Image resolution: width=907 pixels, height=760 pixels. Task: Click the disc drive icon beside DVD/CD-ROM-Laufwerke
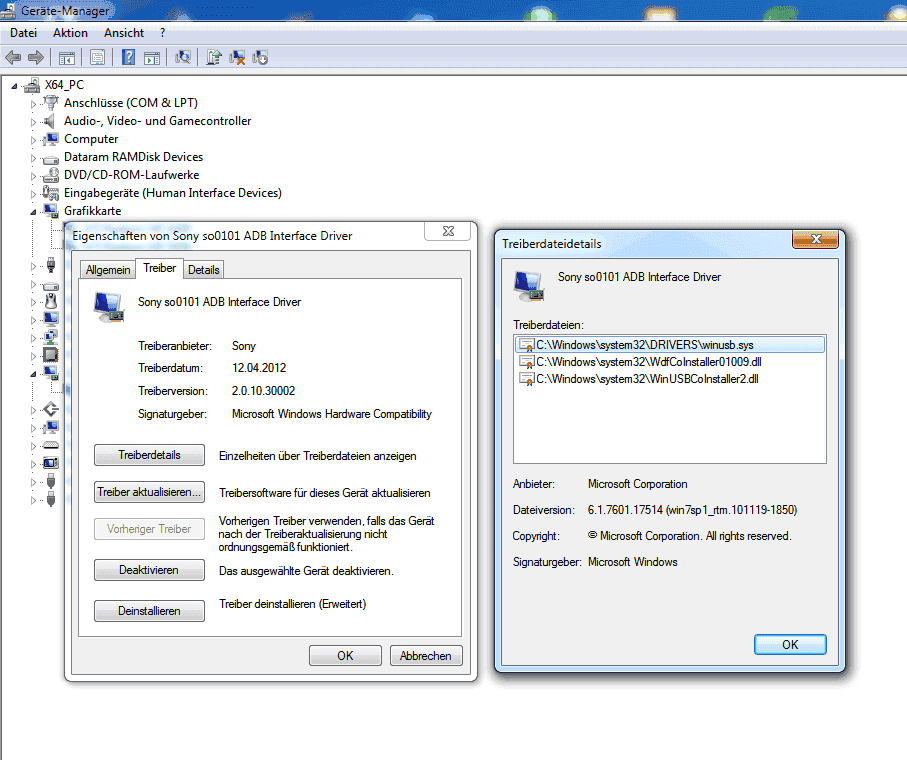coord(51,175)
